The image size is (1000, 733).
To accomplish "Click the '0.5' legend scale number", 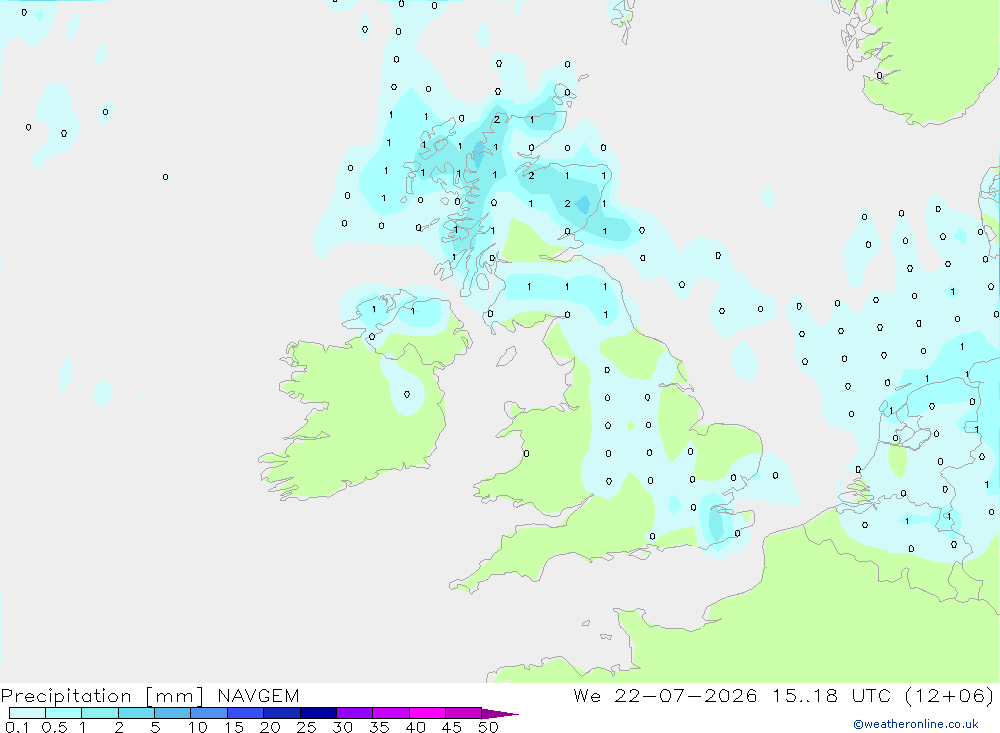I will [x=54, y=727].
